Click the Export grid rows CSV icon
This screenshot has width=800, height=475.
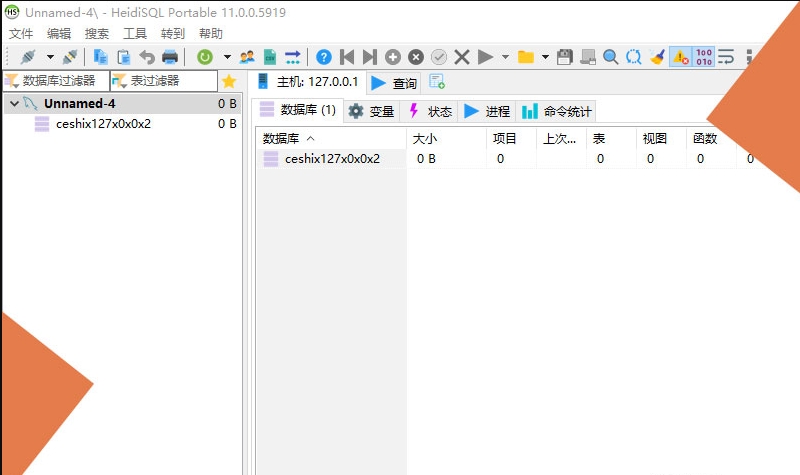[270, 57]
